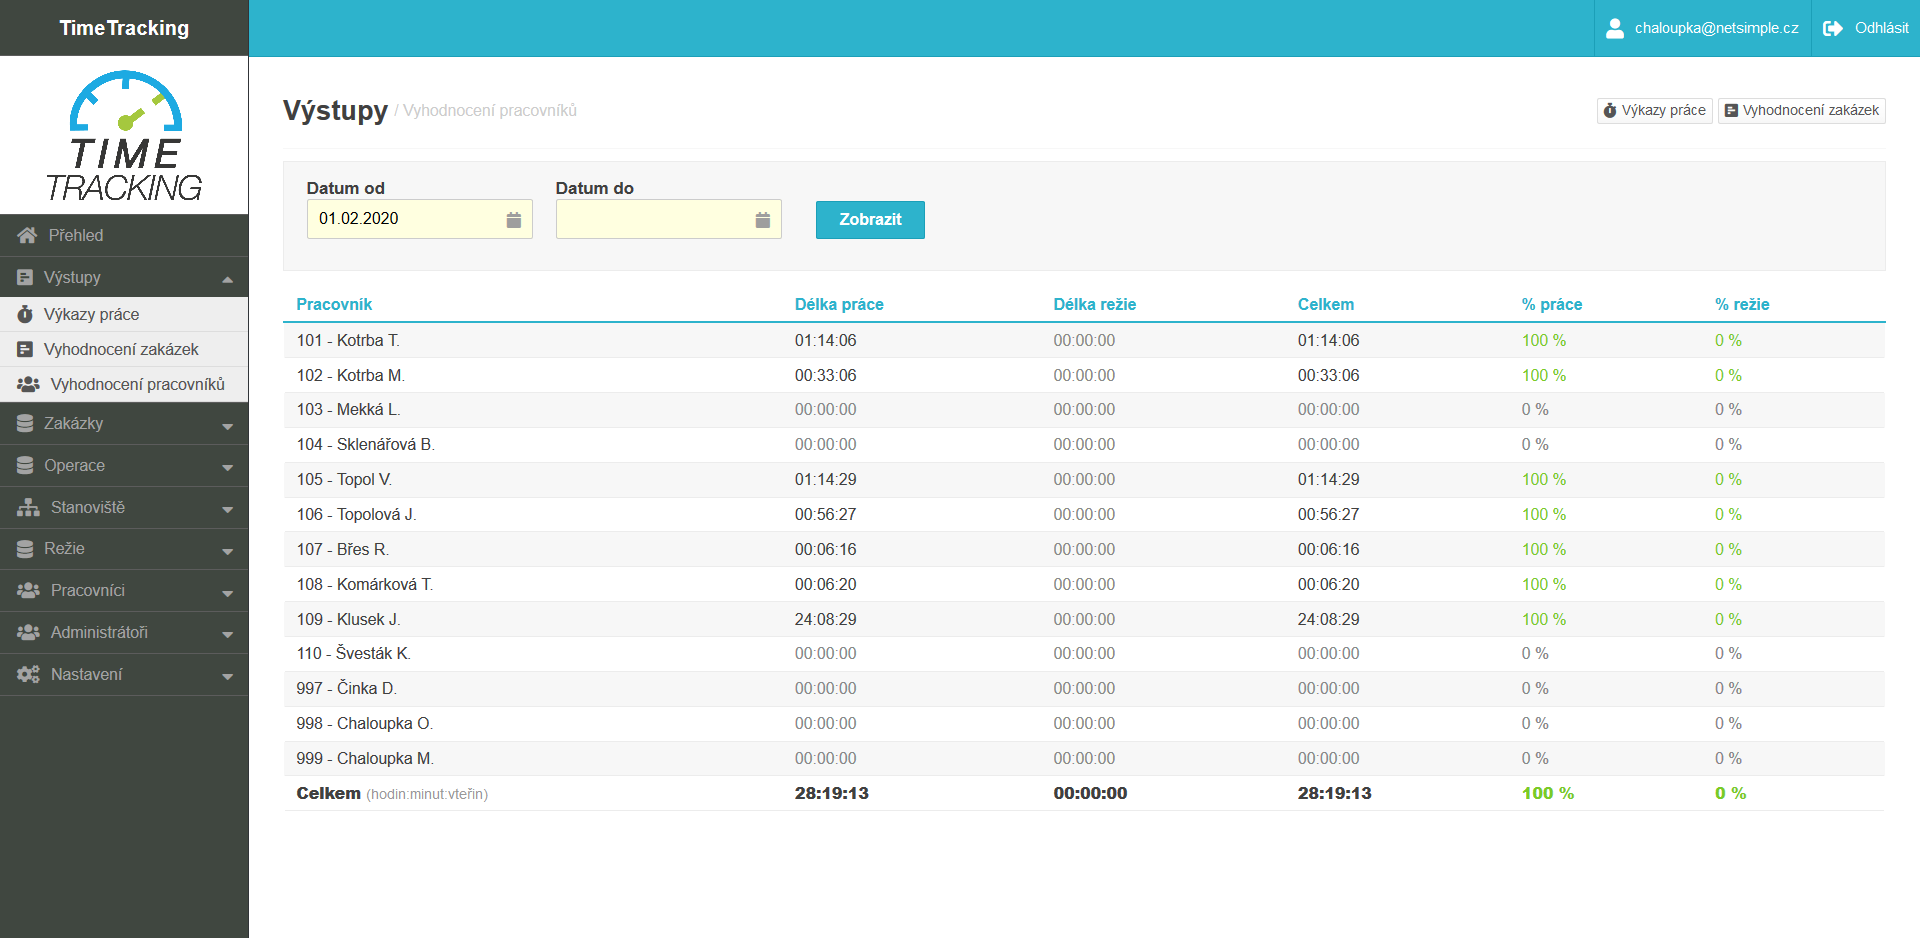Click the database icon next to Zakázky

(x=25, y=423)
